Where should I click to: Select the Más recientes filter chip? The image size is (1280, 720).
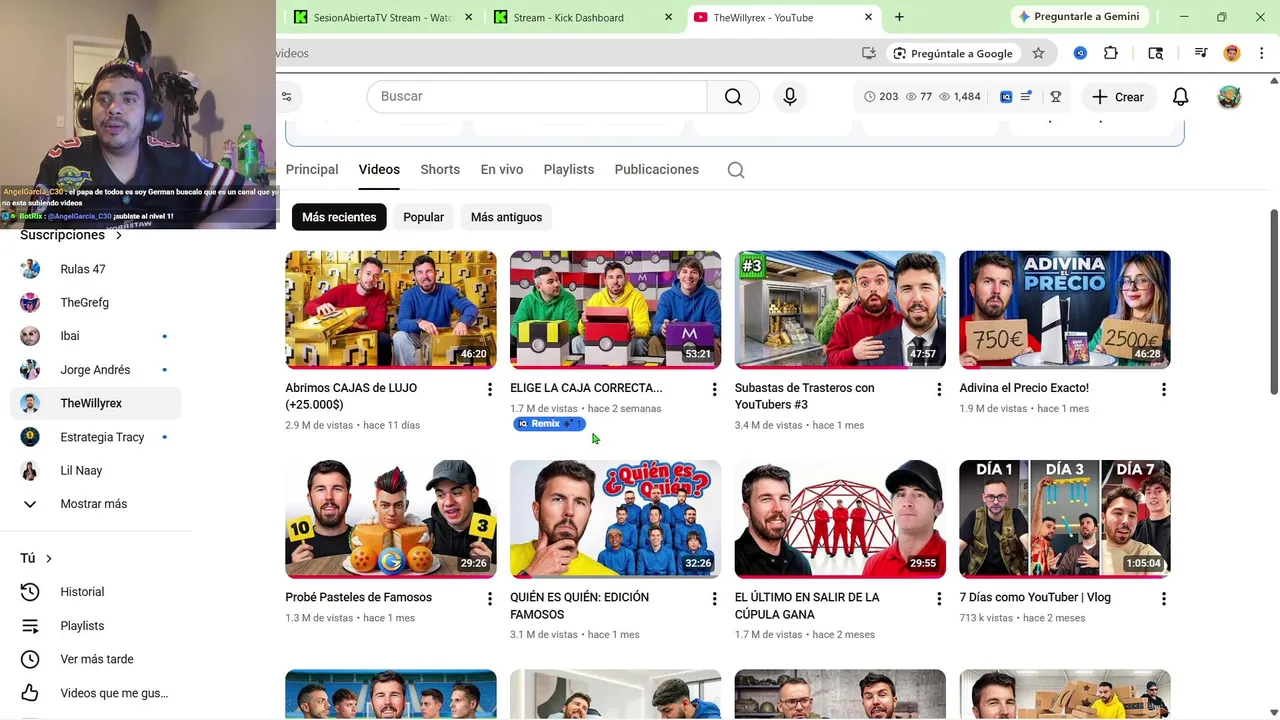click(339, 217)
